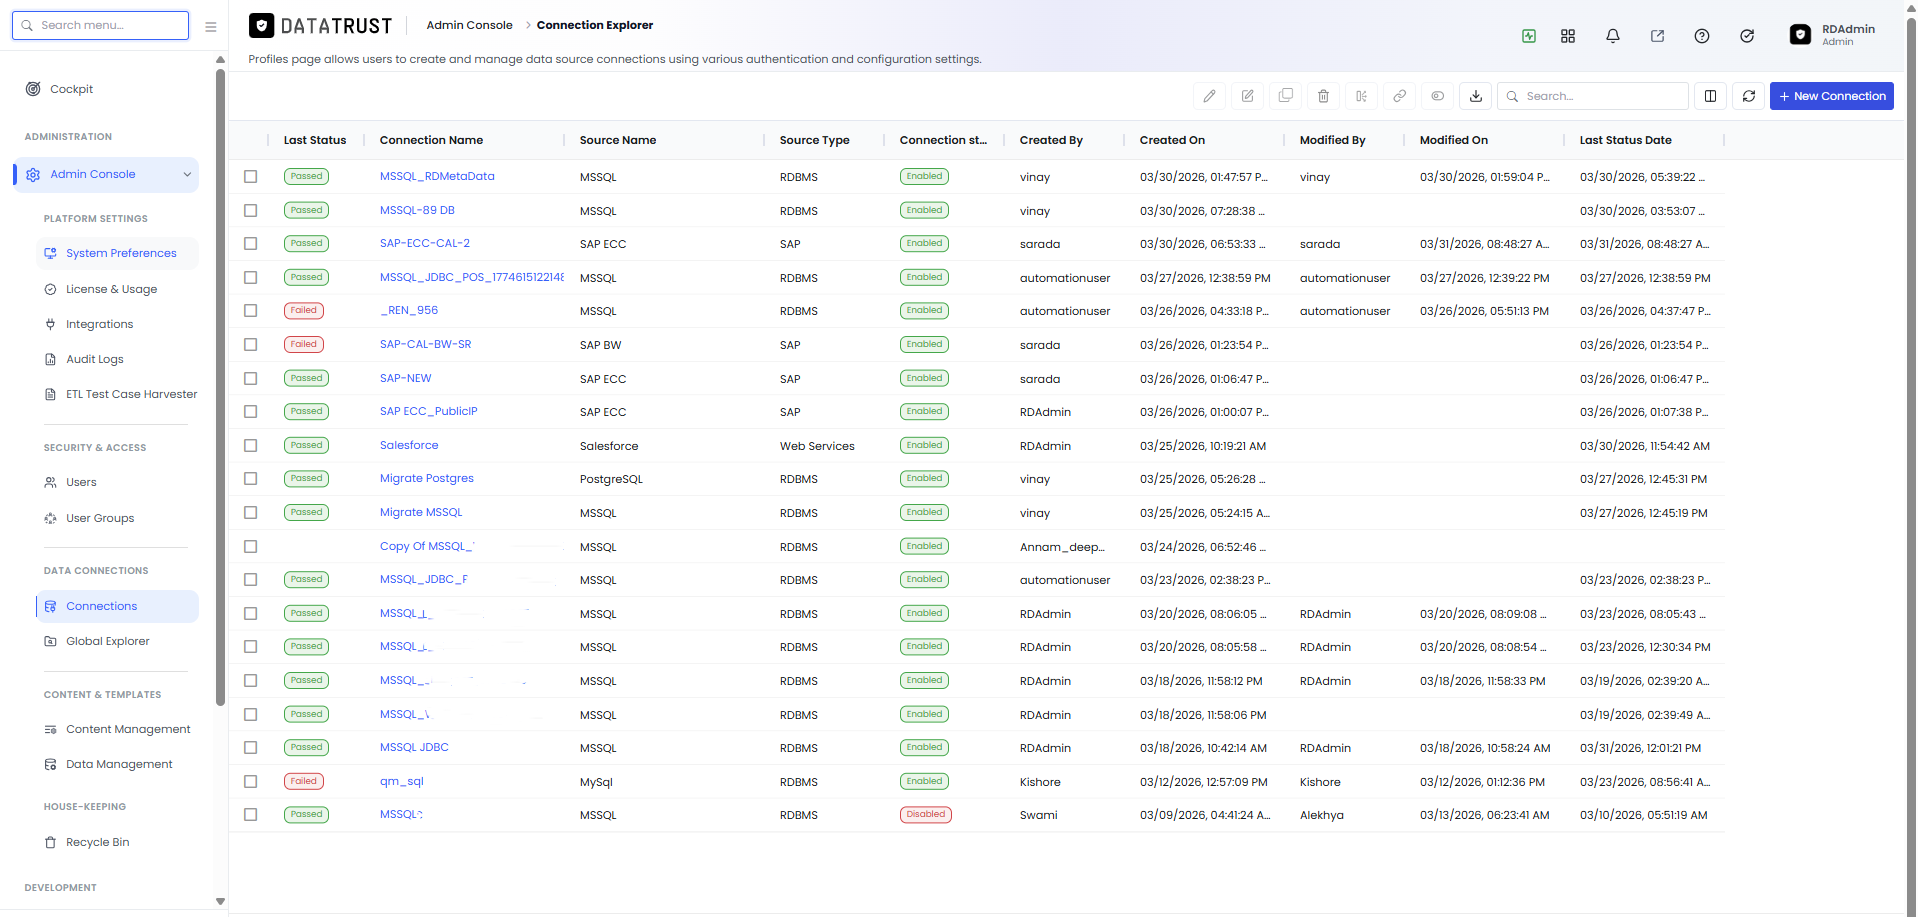Image resolution: width=1918 pixels, height=917 pixels.
Task: Tick the checkbox for Salesforce connection
Action: (250, 446)
